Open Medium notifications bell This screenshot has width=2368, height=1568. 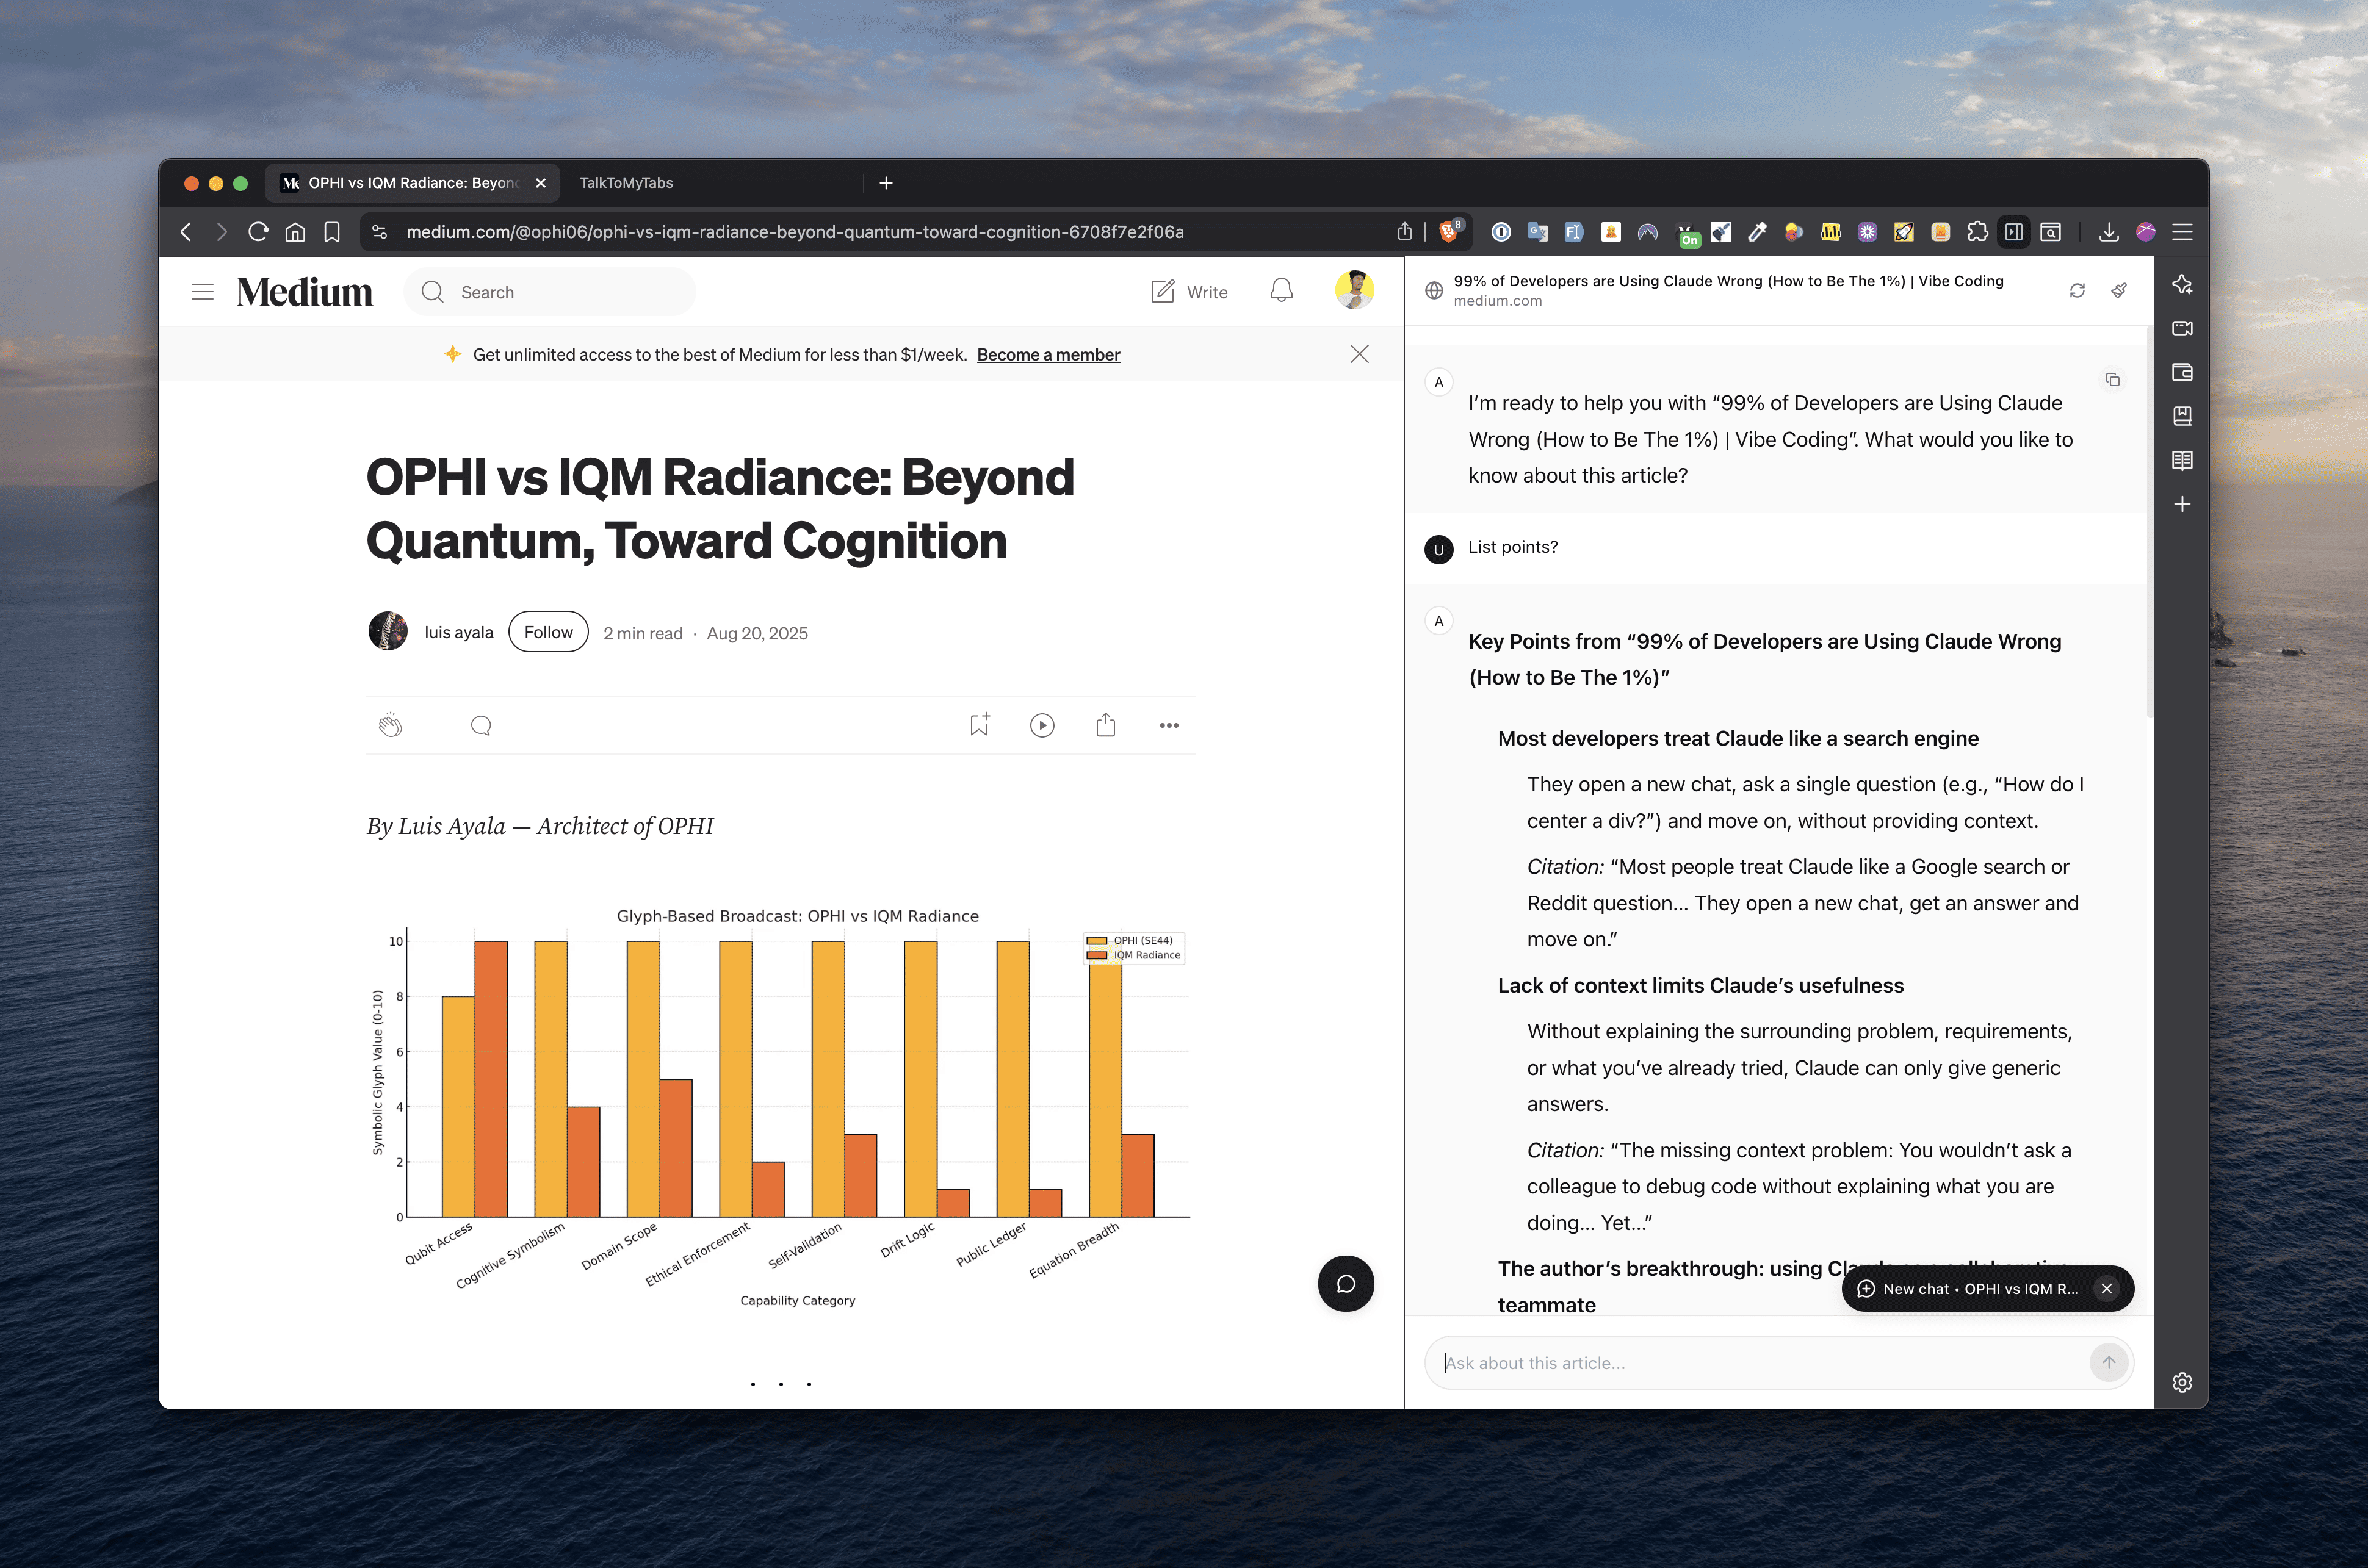point(1281,291)
